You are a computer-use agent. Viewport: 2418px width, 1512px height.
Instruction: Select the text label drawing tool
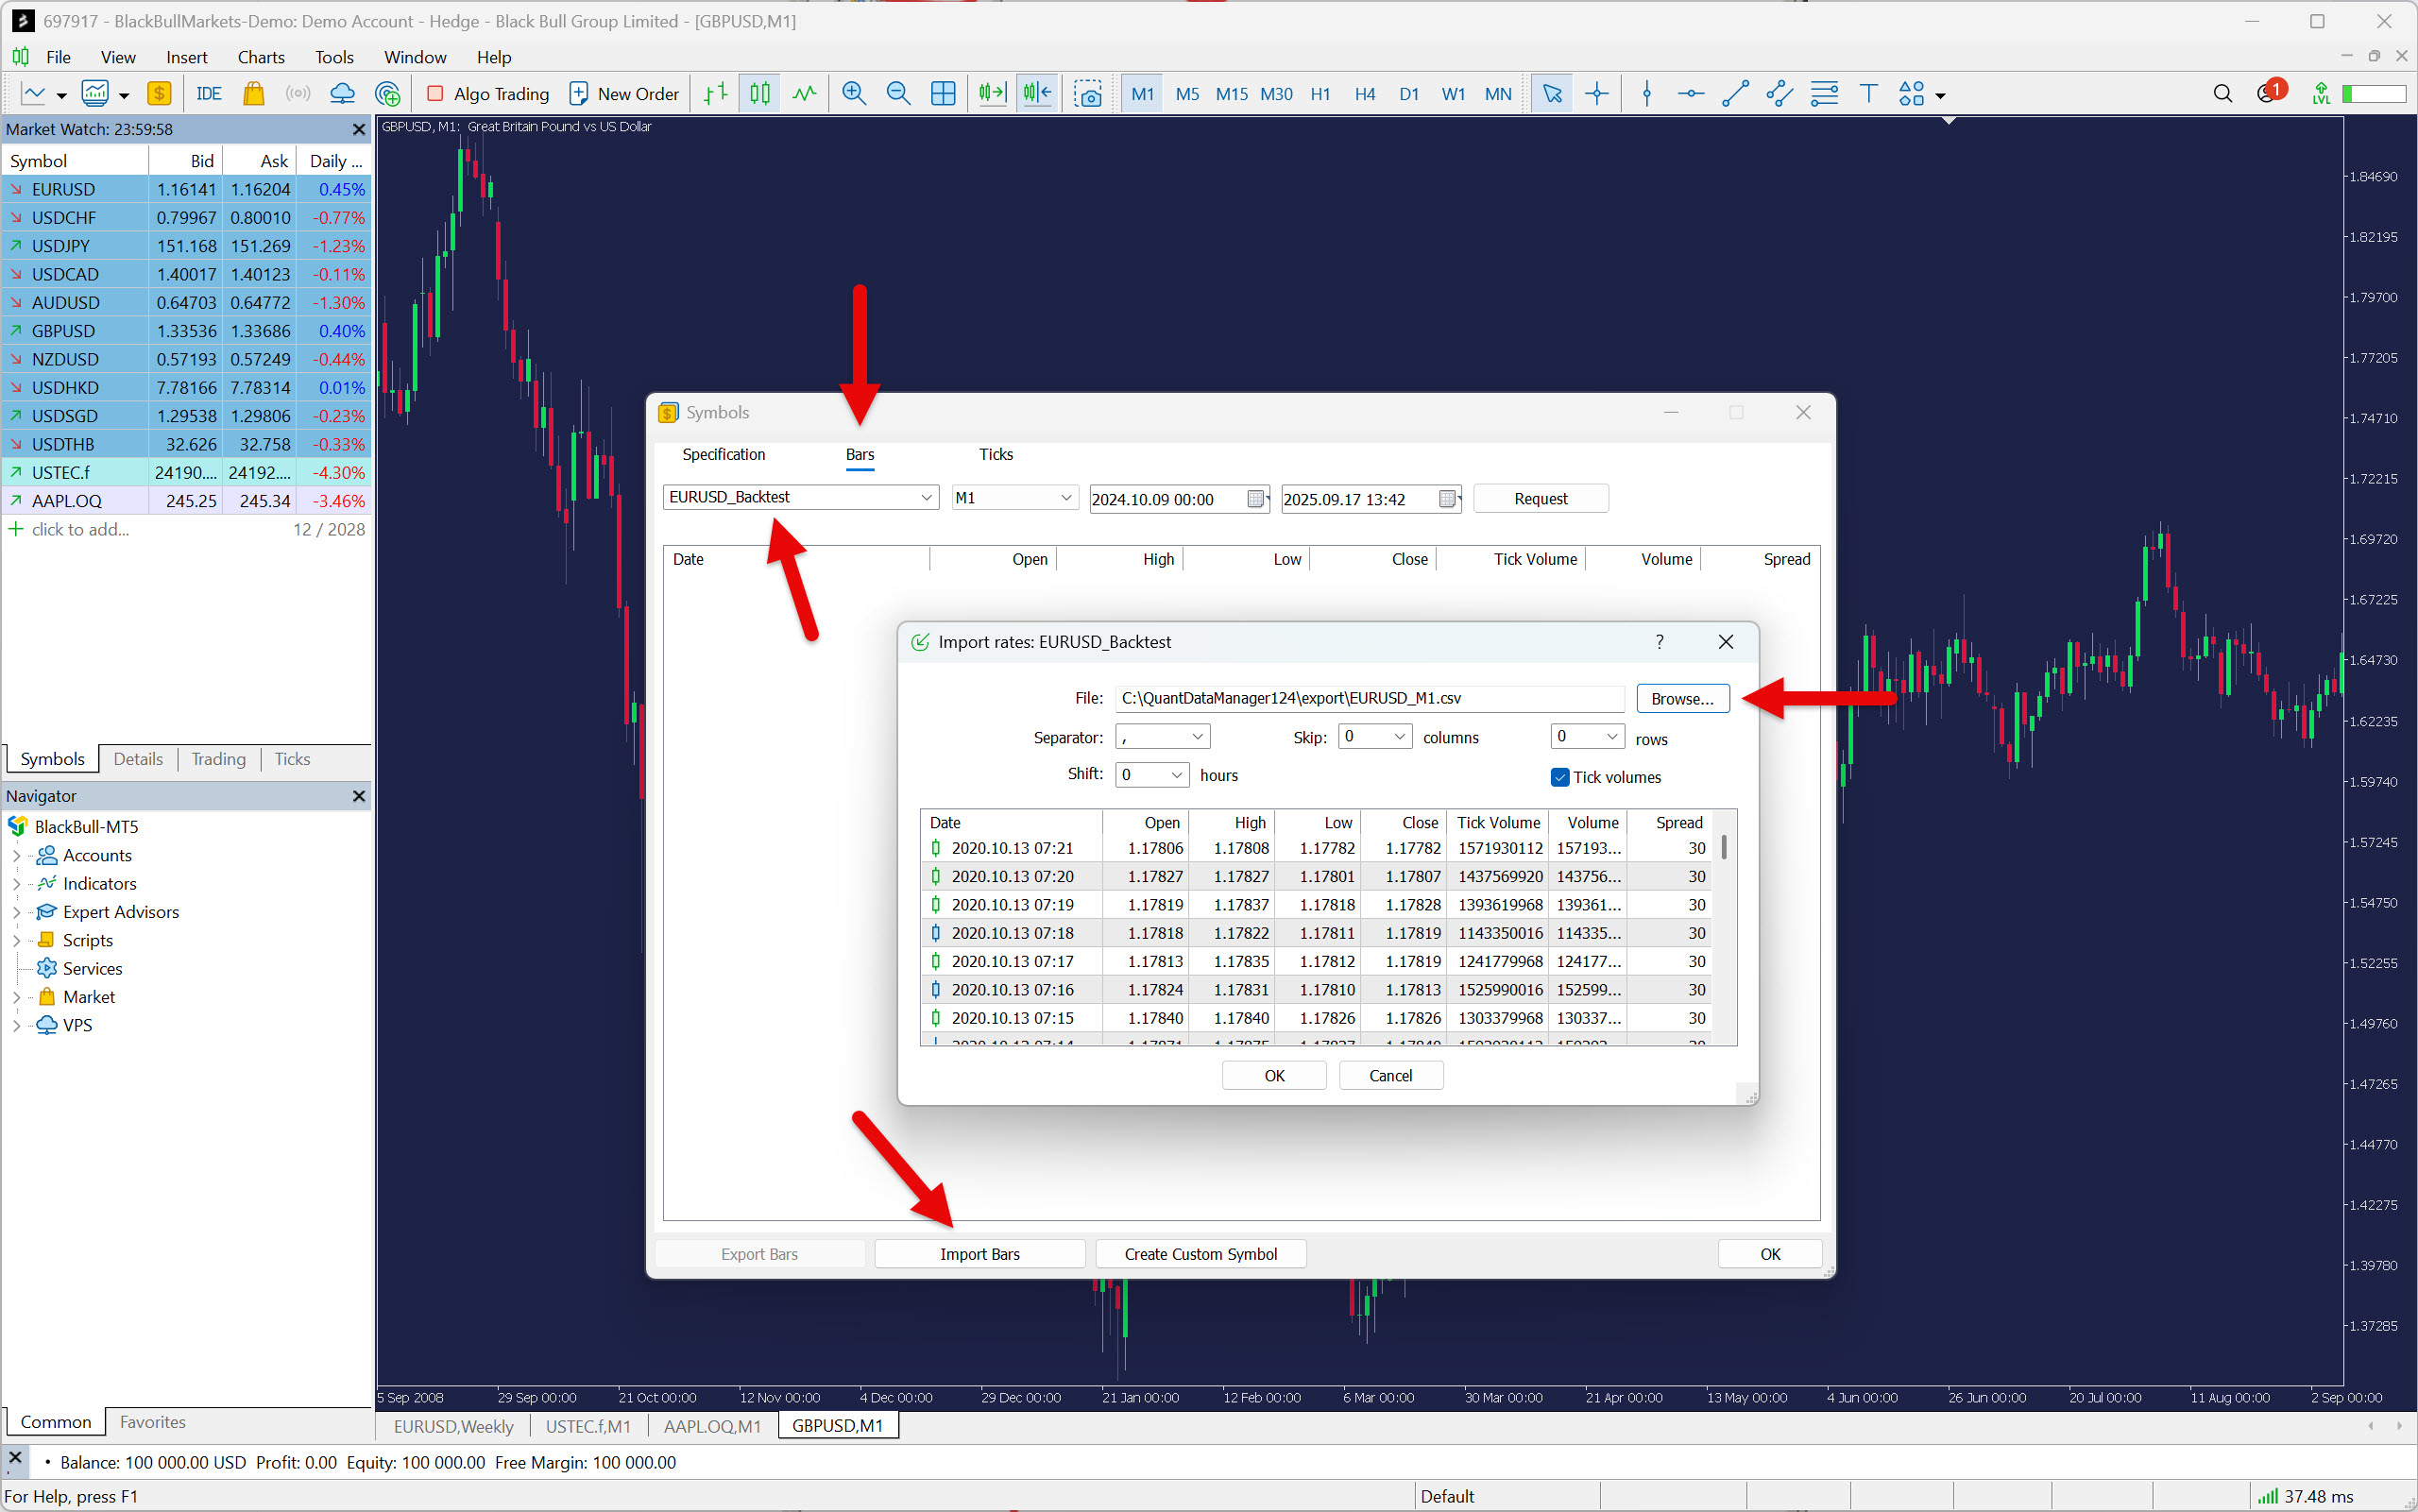click(1867, 94)
